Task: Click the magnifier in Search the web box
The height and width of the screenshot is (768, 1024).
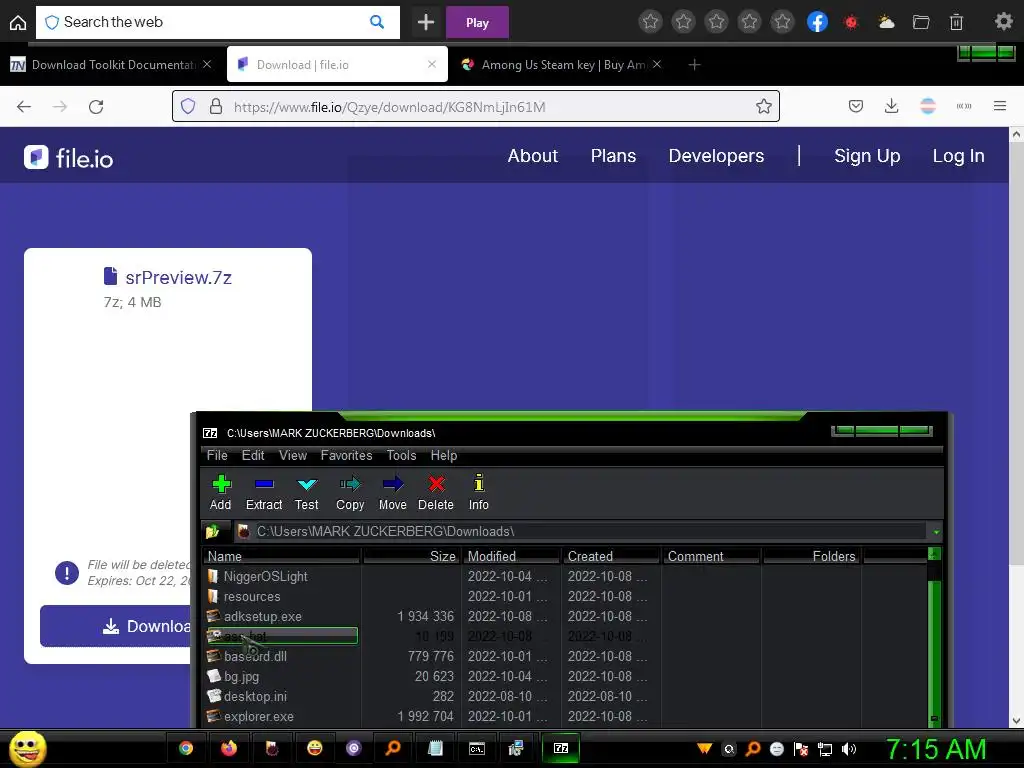Action: point(377,22)
